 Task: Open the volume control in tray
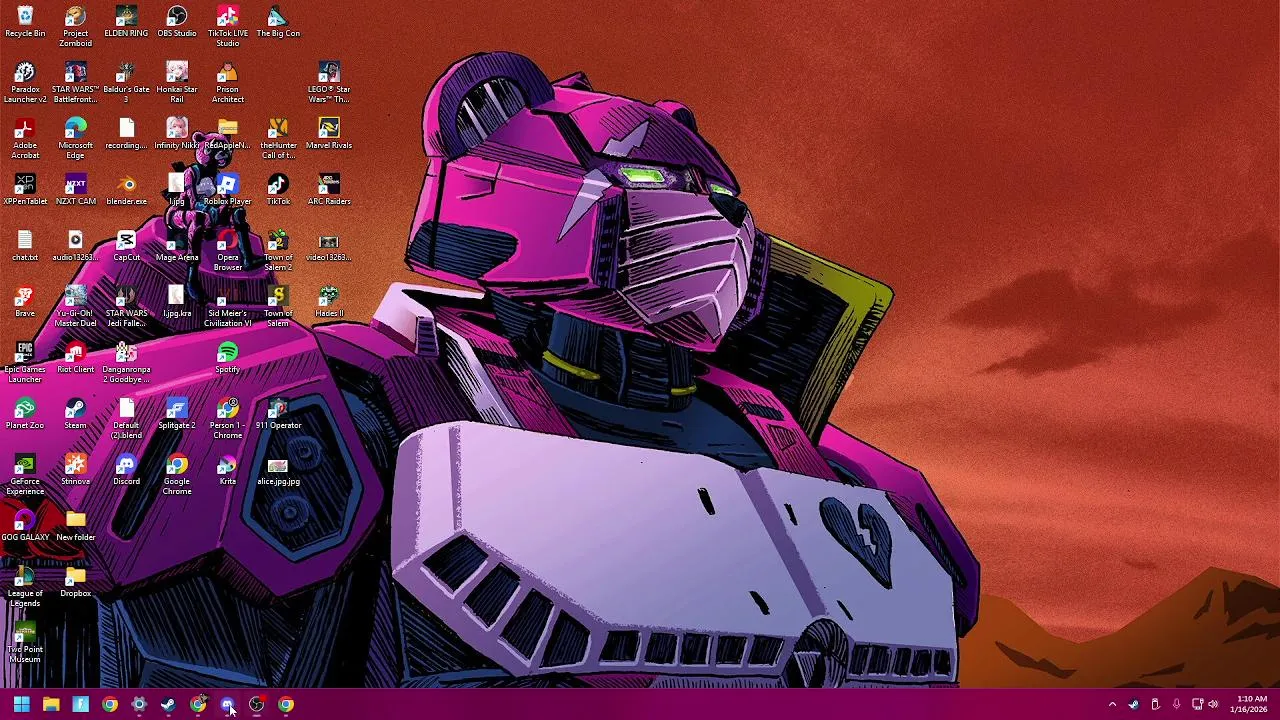[x=1214, y=704]
